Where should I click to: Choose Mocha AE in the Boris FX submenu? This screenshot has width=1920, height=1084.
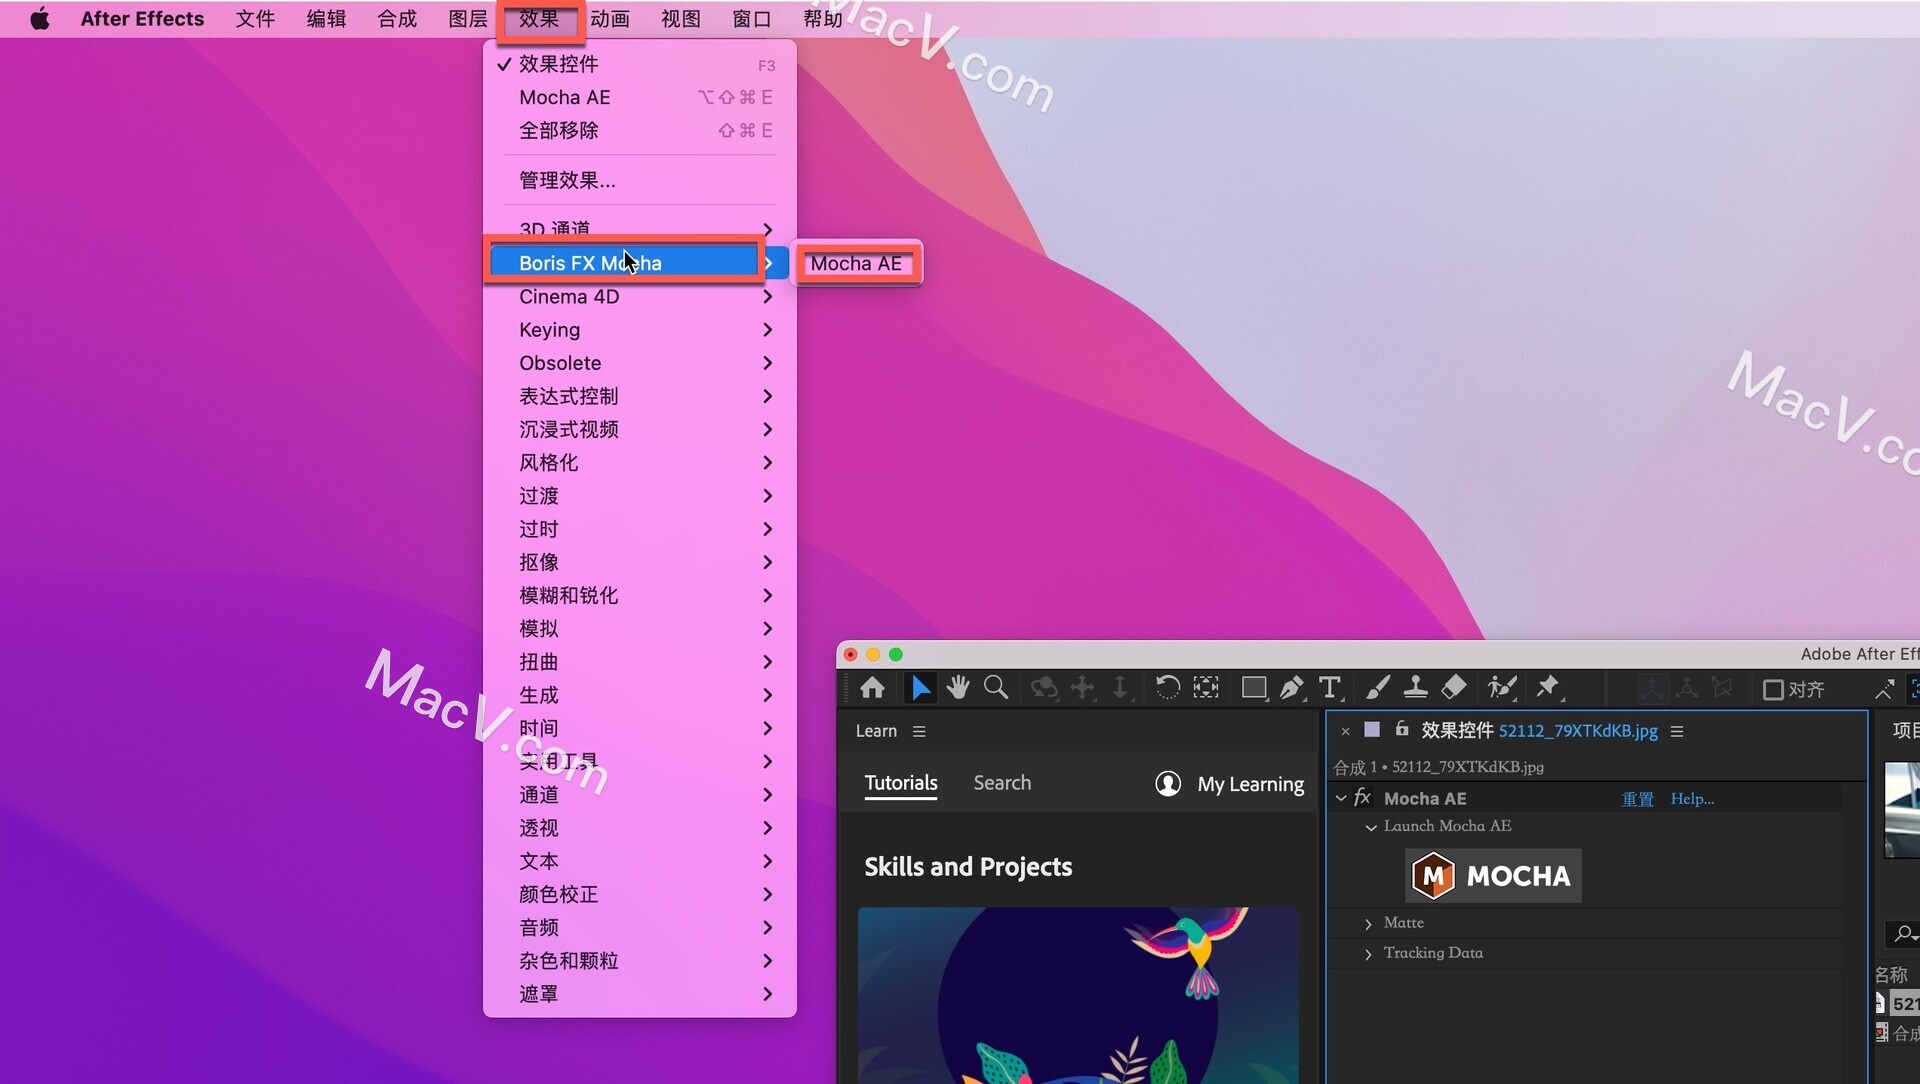click(x=856, y=263)
